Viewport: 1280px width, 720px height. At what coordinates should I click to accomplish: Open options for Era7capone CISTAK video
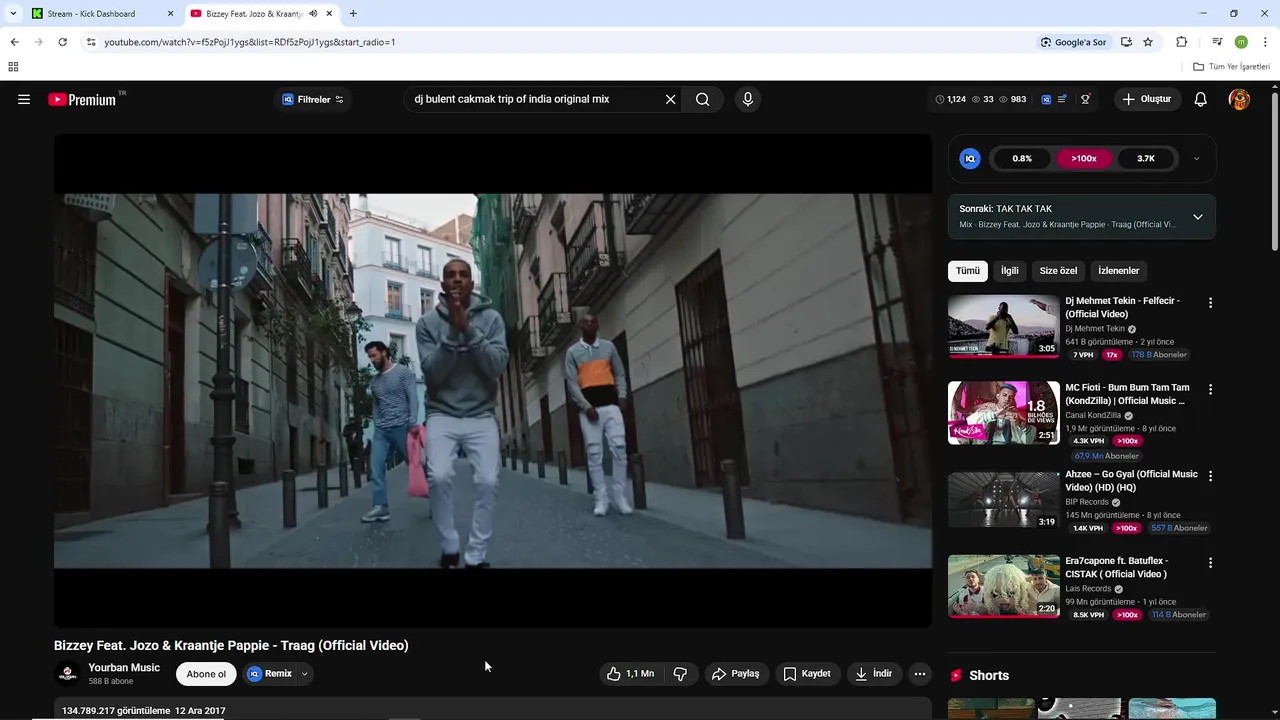pos(1210,563)
